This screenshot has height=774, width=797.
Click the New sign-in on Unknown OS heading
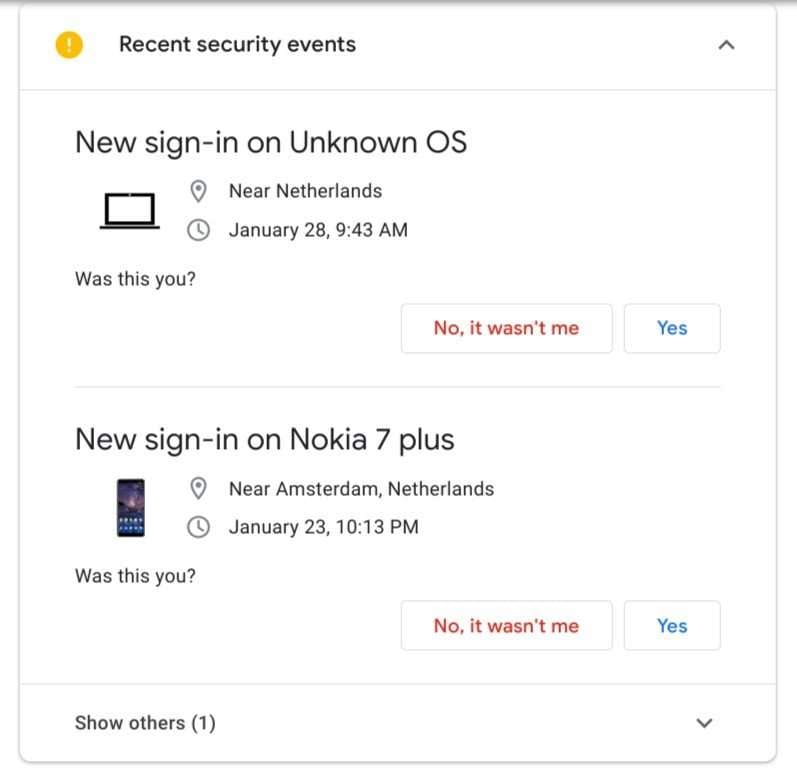click(271, 142)
